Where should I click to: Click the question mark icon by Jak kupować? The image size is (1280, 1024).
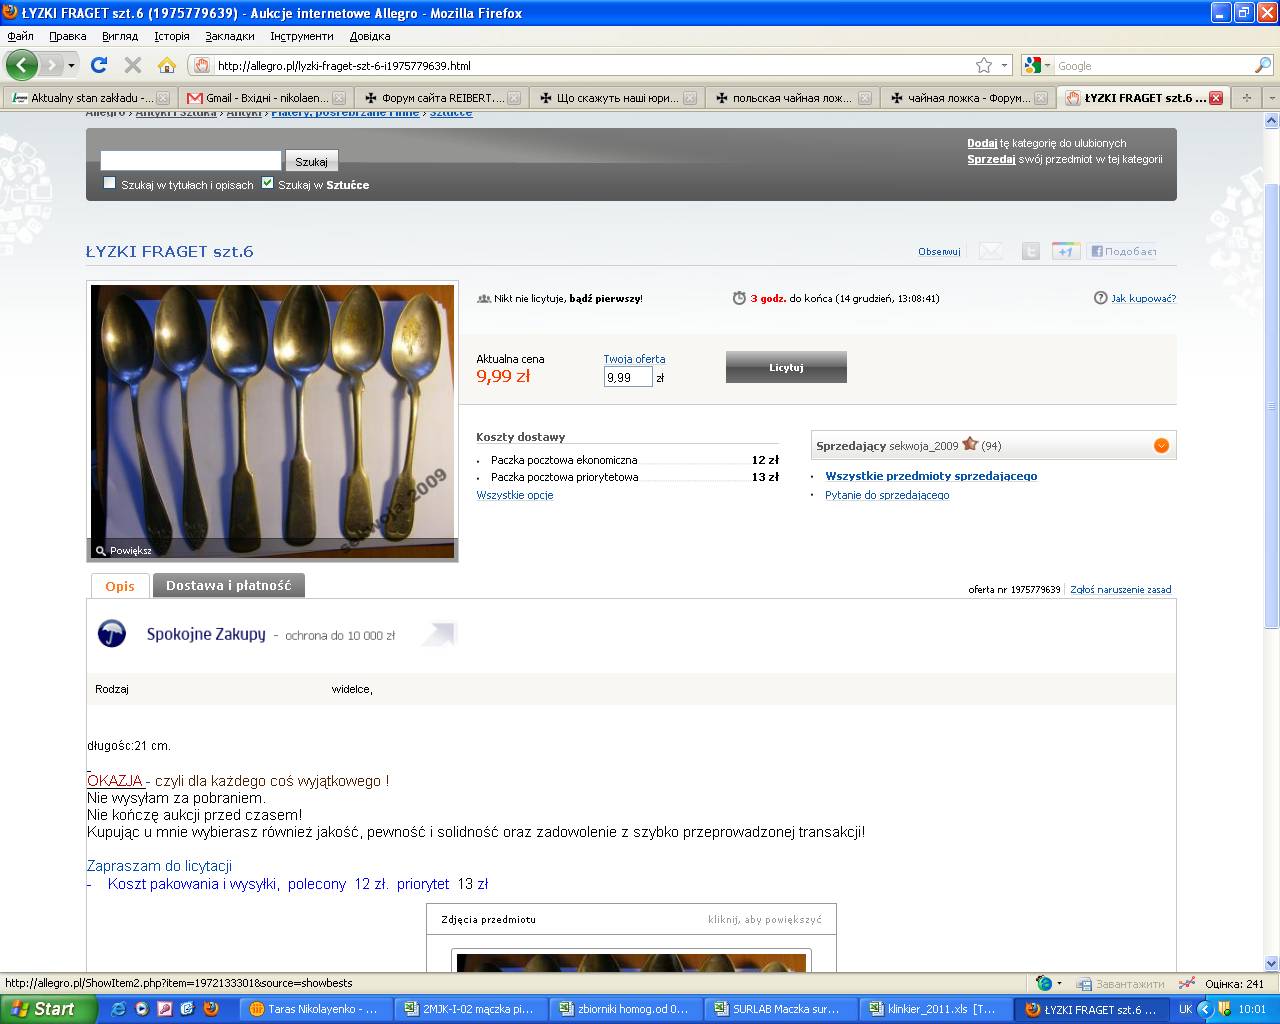pyautogui.click(x=1101, y=298)
